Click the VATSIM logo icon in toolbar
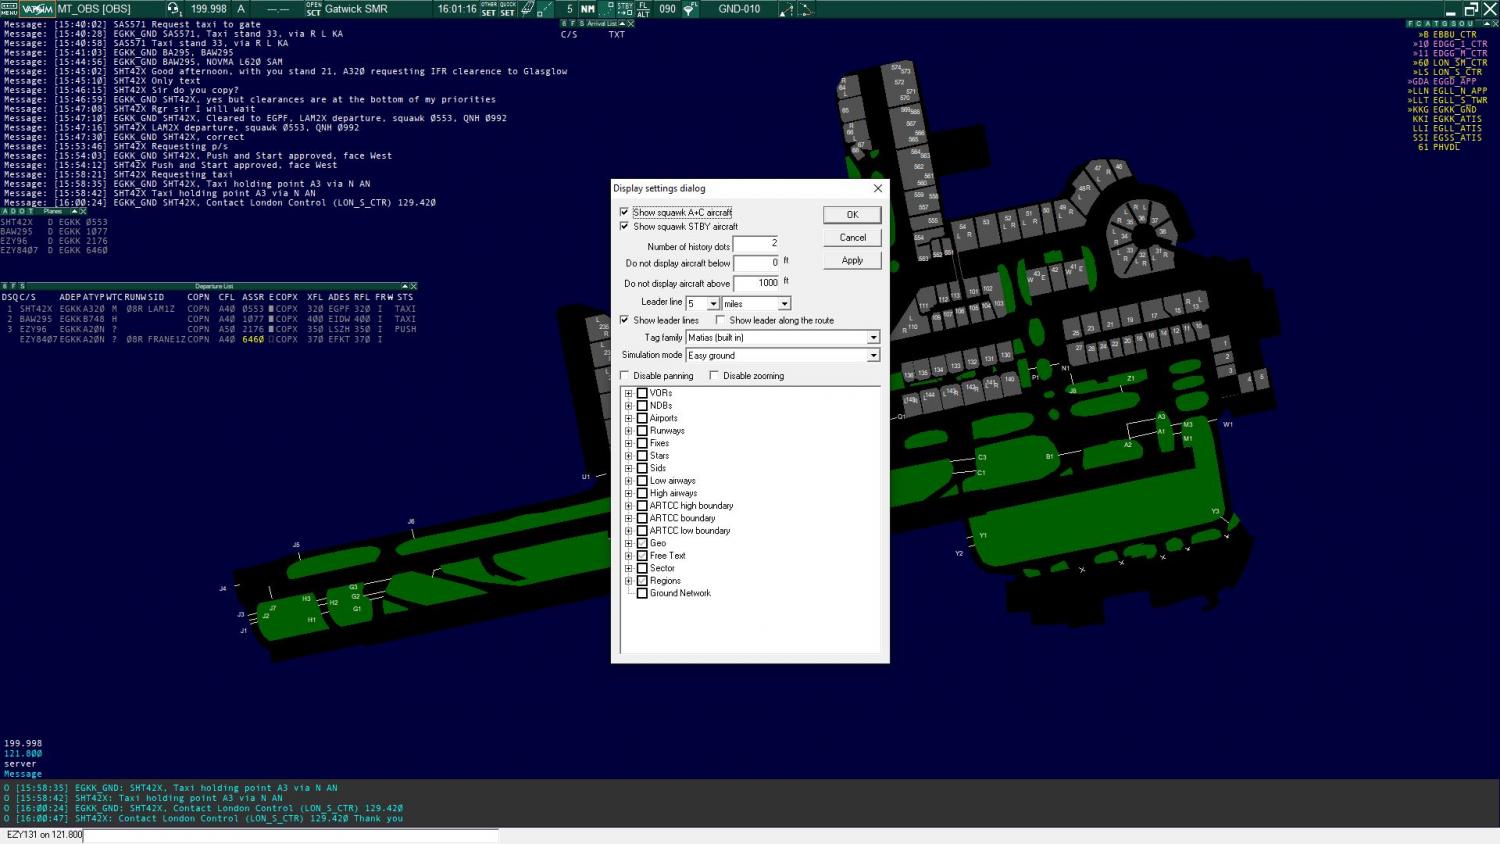This screenshot has height=844, width=1500. [38, 9]
